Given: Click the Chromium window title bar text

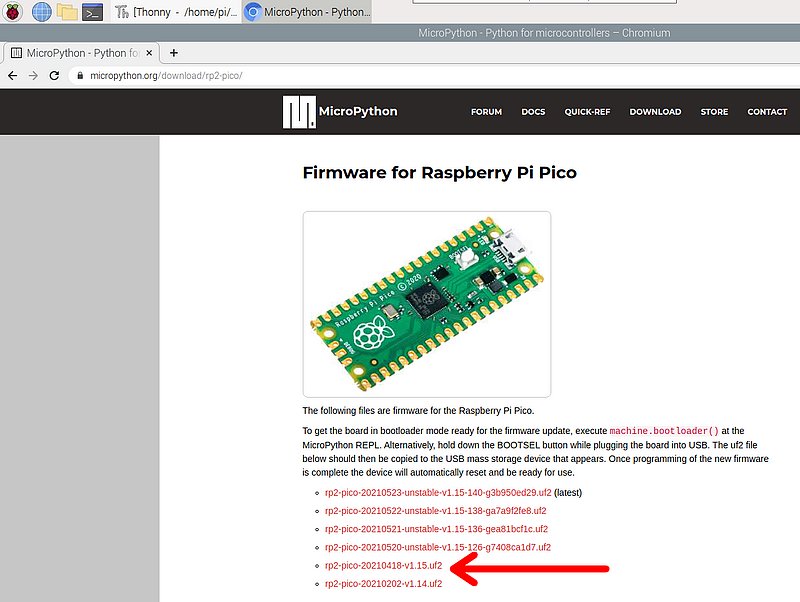Looking at the screenshot, I should point(544,33).
